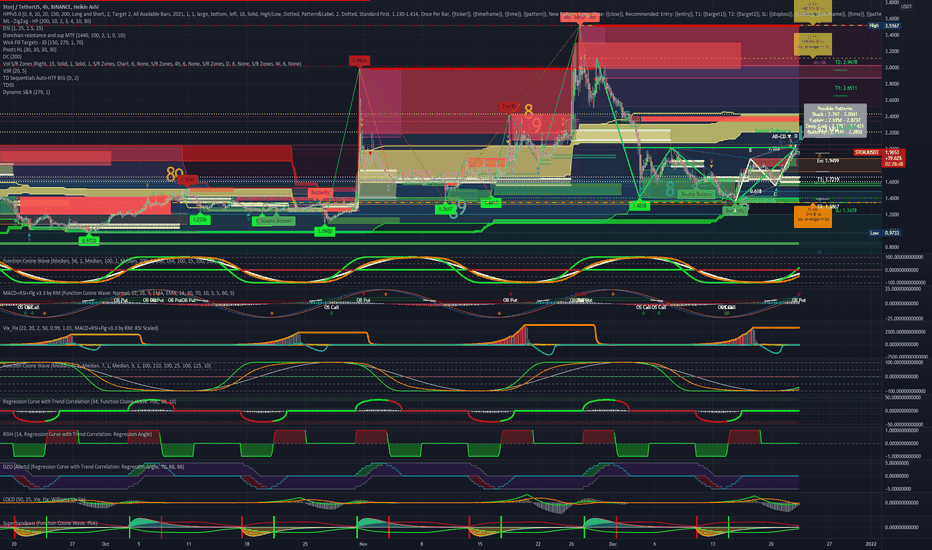Click the RSIH pane legend
Screen dimensions: 932x550
coord(77,434)
